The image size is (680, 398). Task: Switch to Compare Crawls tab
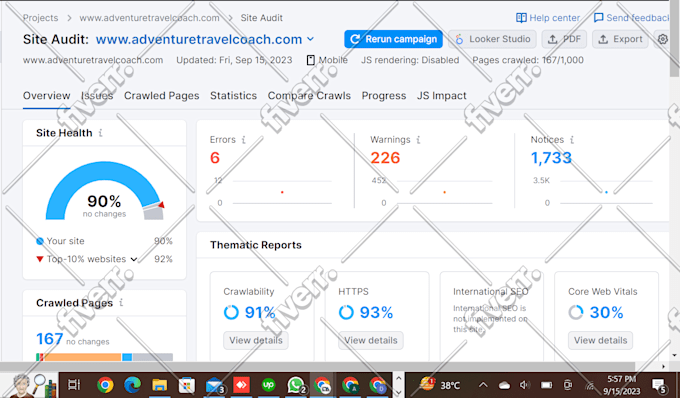[309, 95]
